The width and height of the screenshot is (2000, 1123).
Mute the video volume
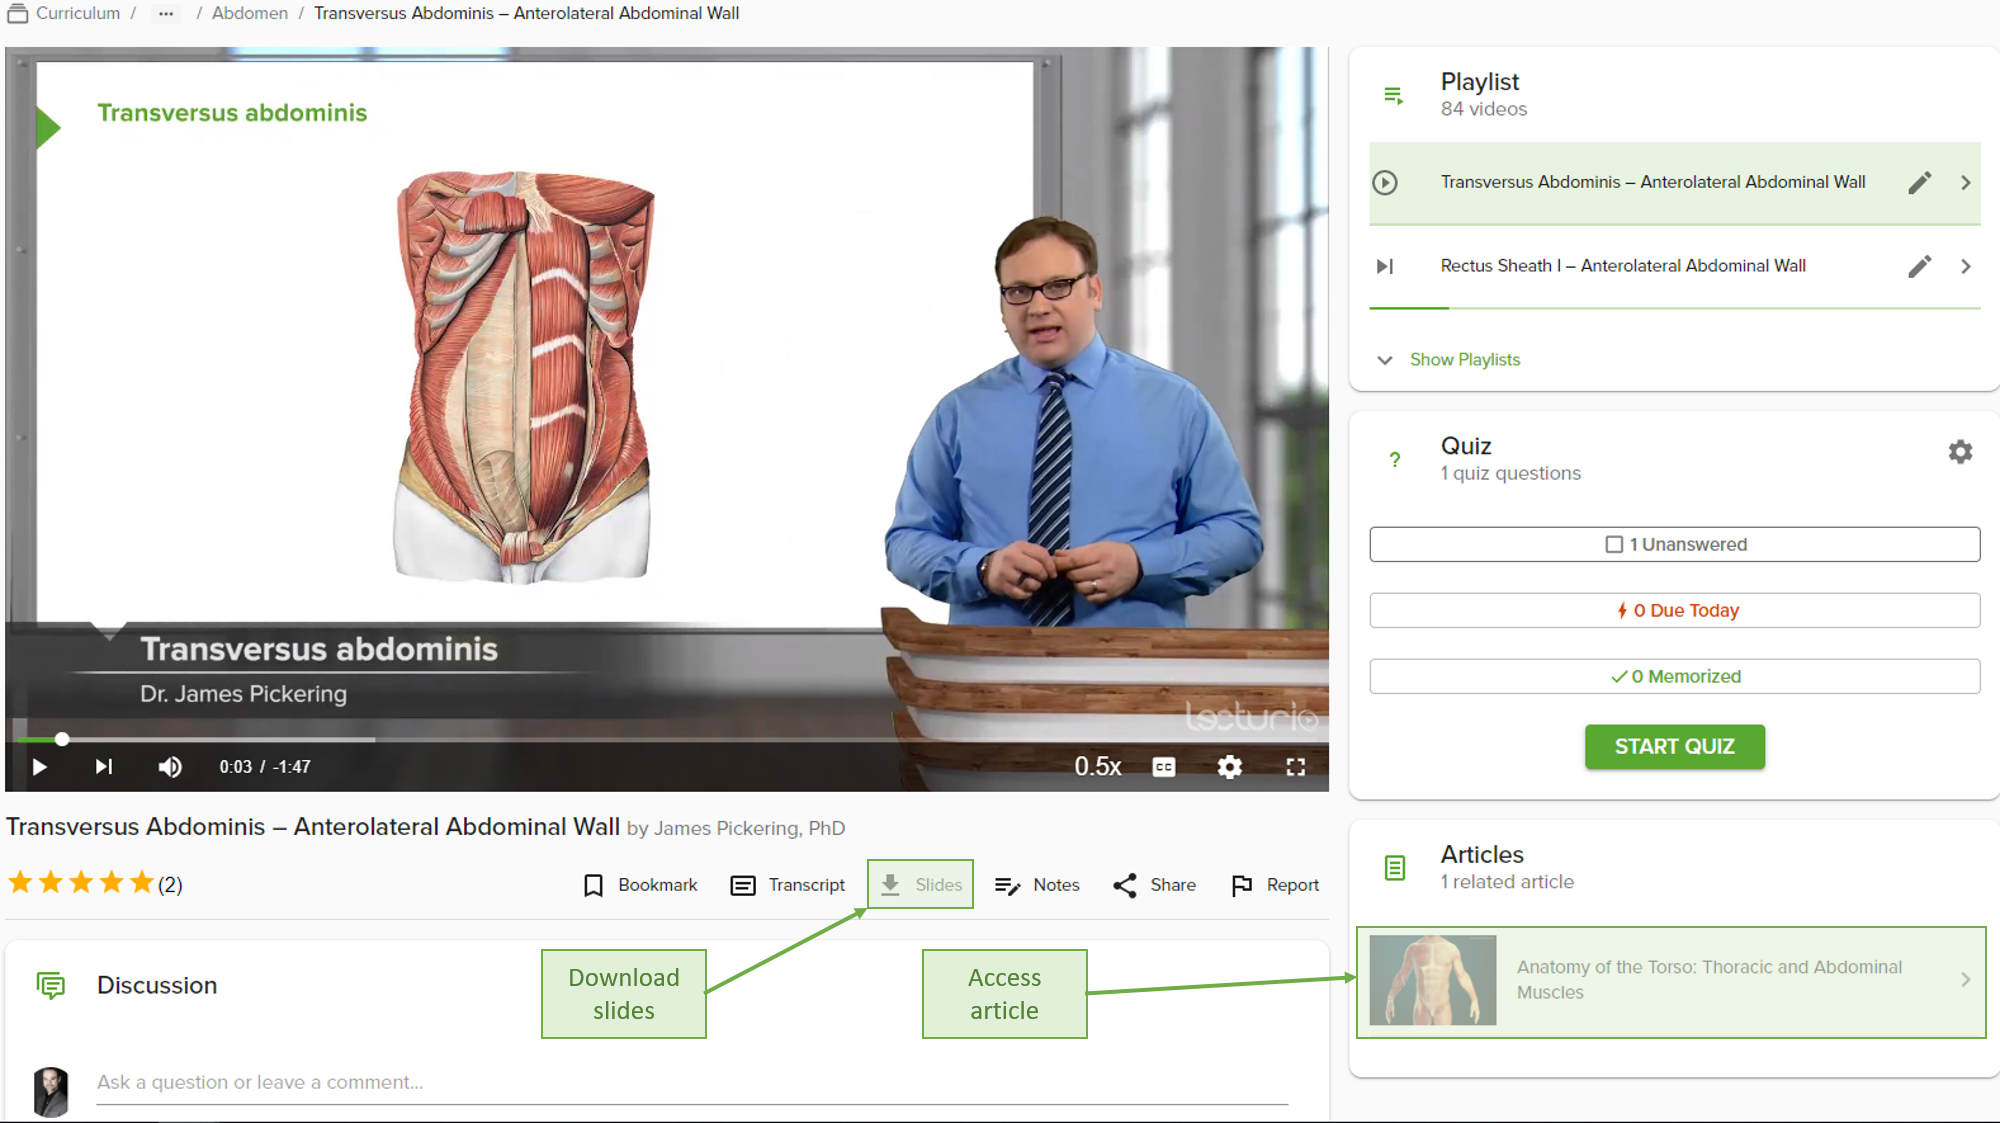pos(170,767)
